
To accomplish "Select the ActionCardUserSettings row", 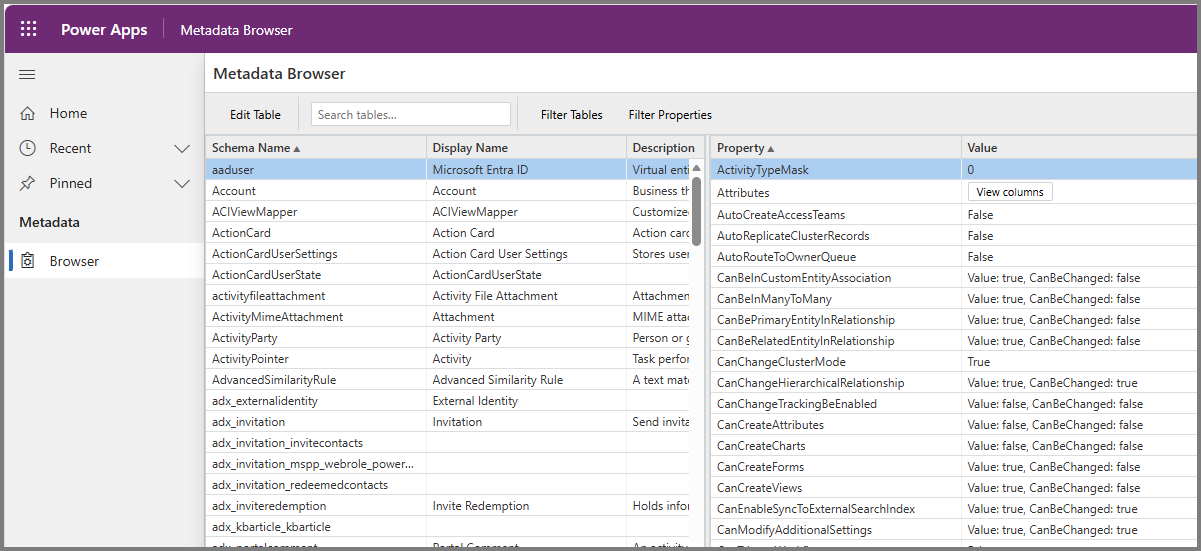I will (x=447, y=254).
